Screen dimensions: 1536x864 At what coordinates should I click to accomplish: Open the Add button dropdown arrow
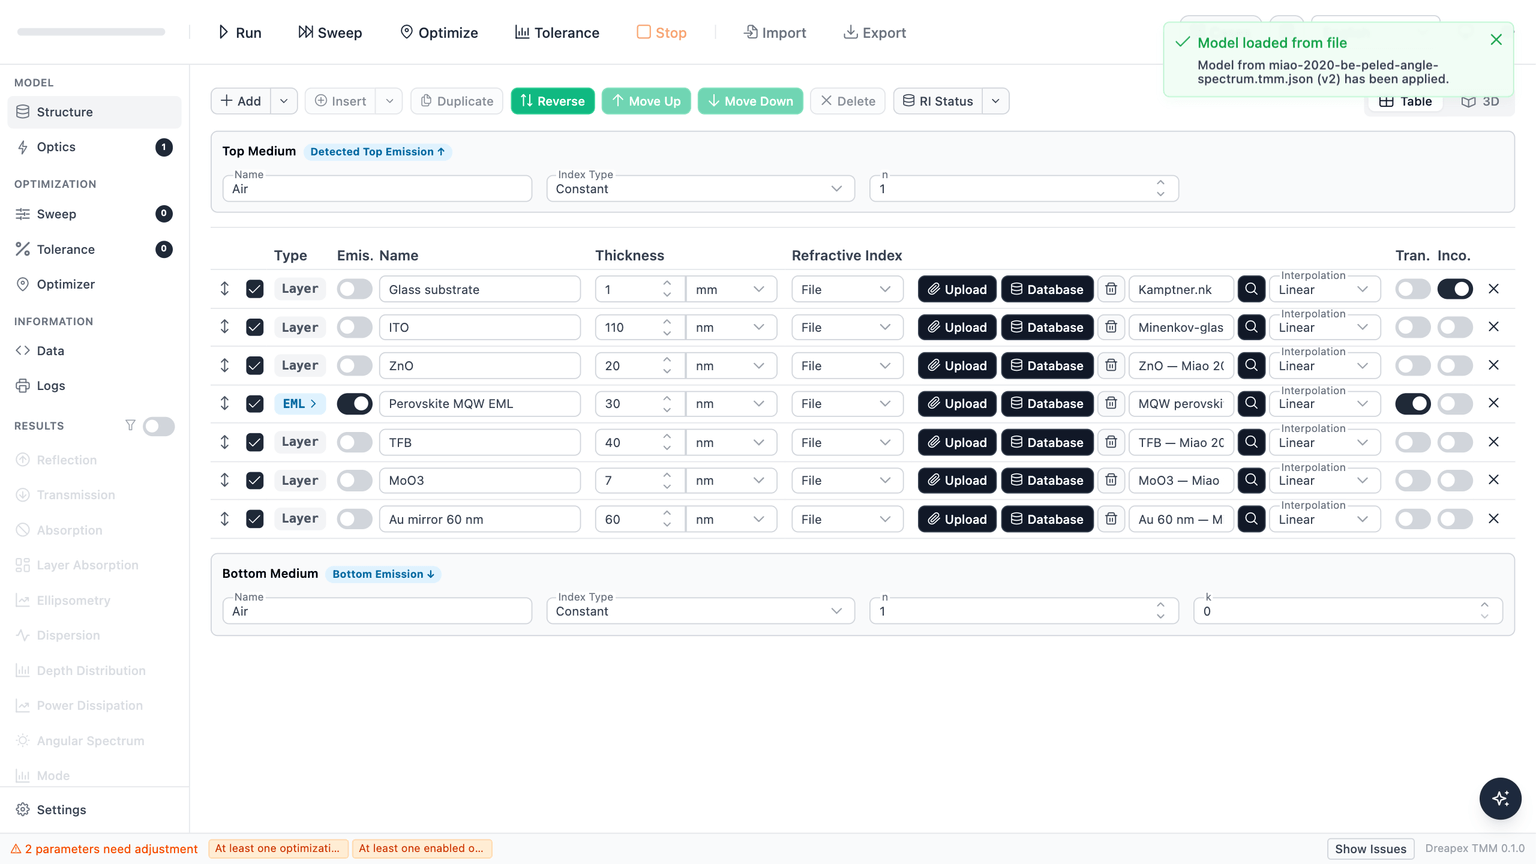pos(284,101)
